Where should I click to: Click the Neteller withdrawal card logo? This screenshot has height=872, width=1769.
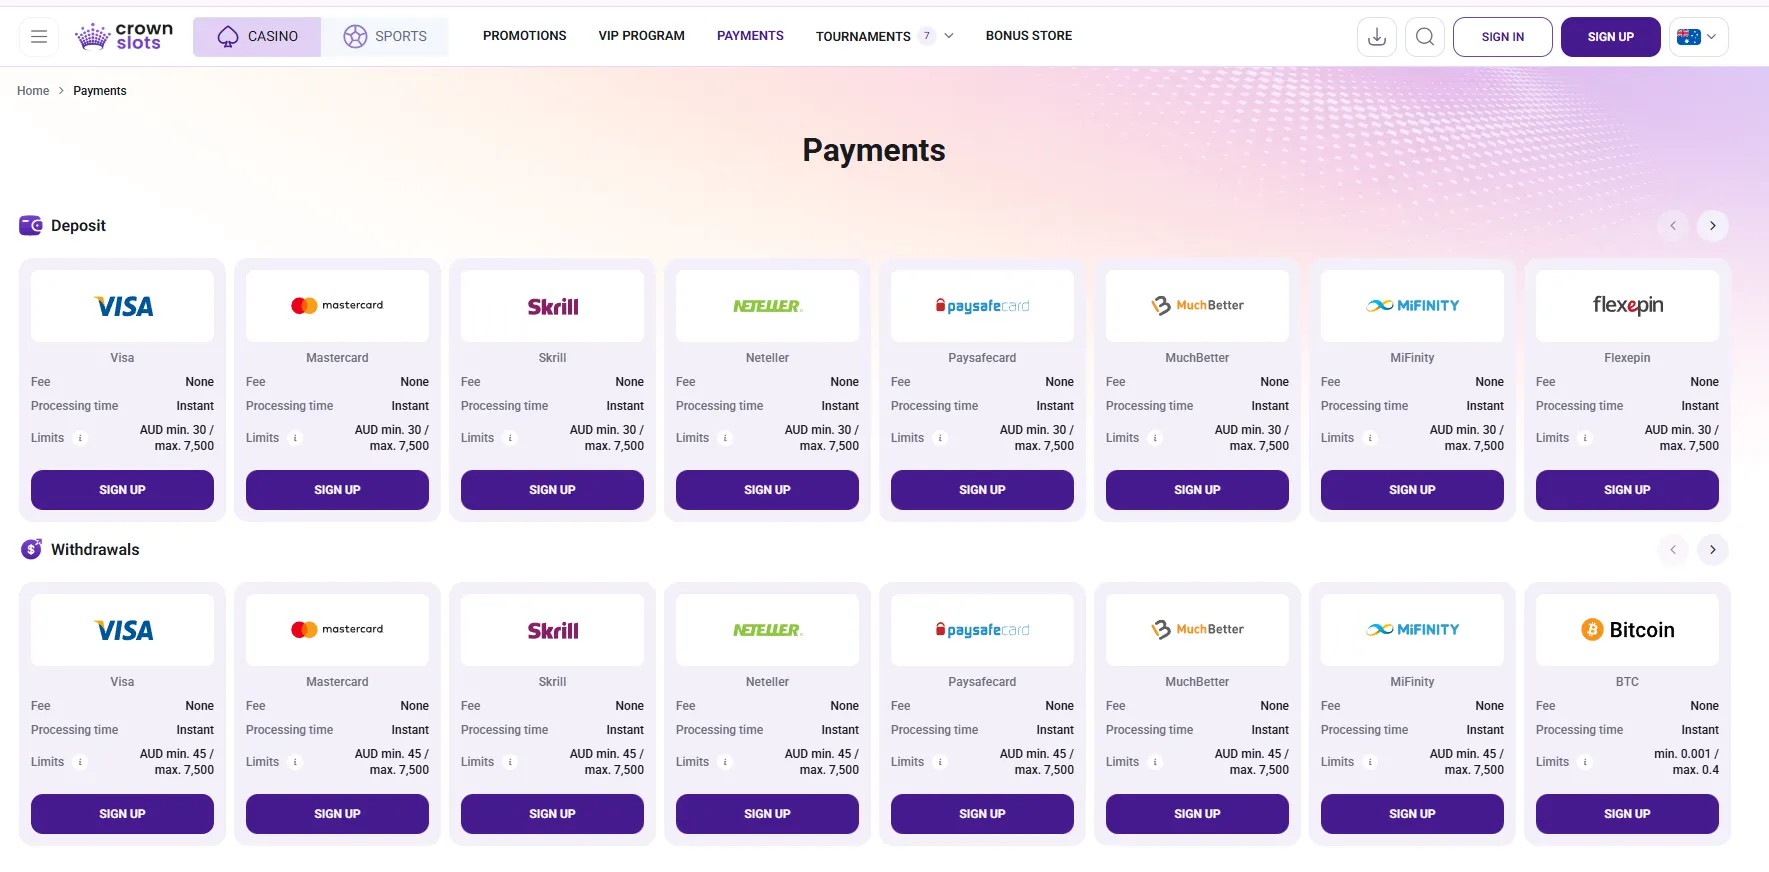(767, 629)
